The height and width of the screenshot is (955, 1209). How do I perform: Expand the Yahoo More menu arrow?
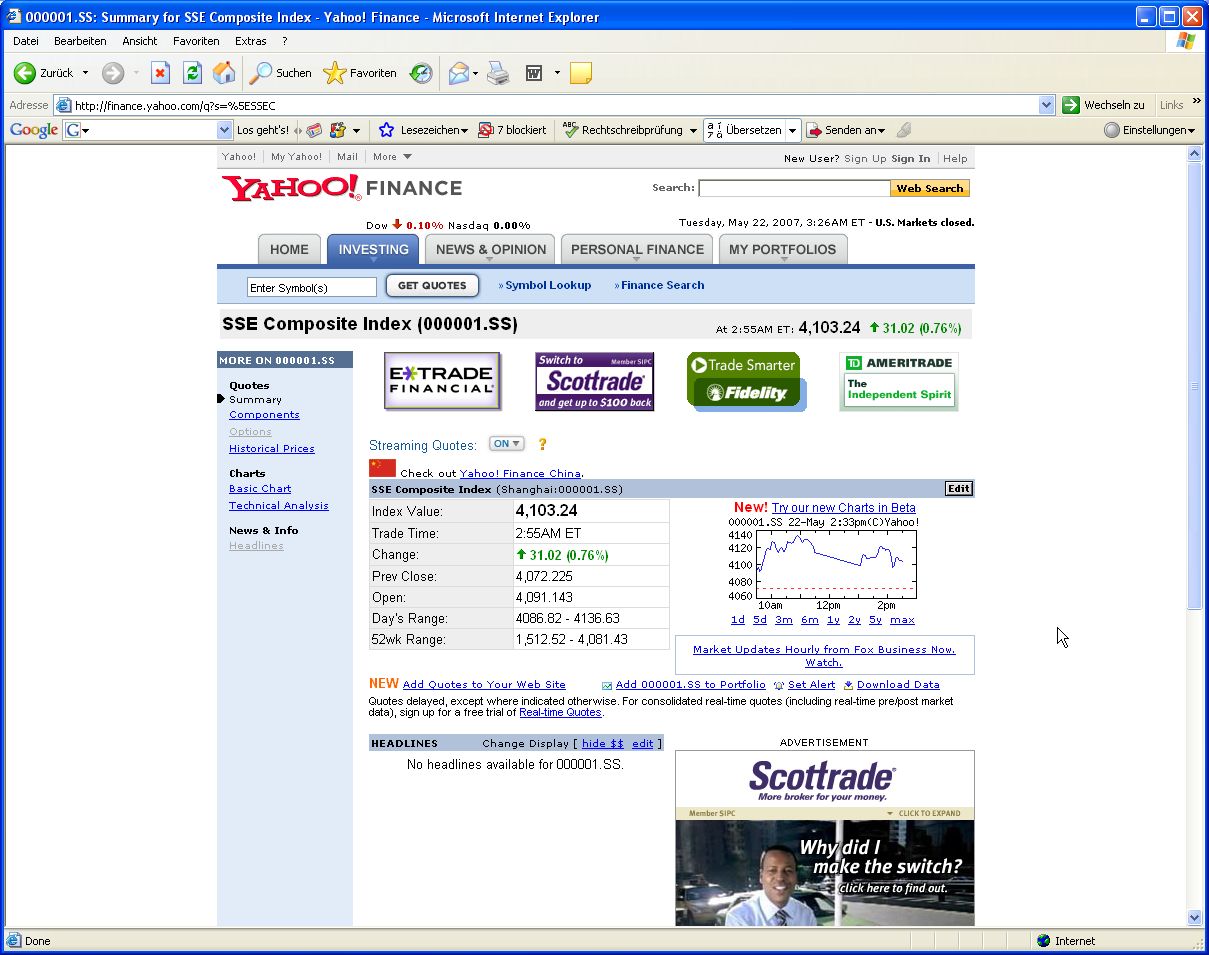pyautogui.click(x=407, y=157)
